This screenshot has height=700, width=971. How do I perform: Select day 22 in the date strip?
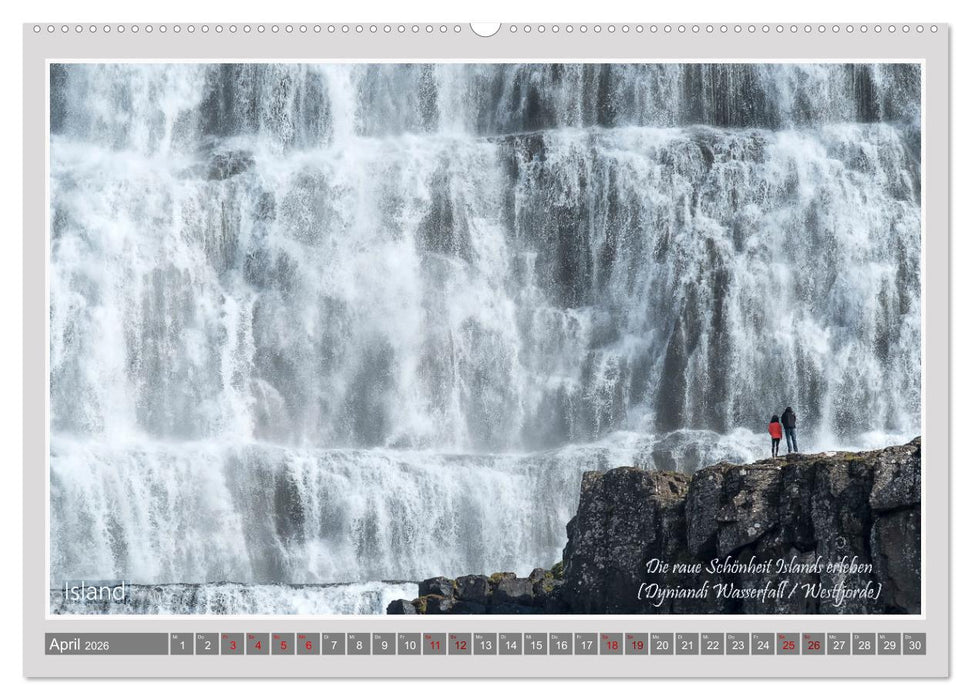click(x=712, y=645)
